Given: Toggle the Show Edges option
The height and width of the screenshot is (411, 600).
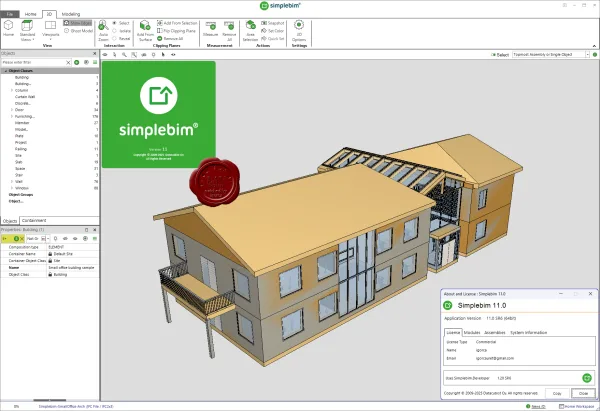Looking at the screenshot, I should [78, 23].
